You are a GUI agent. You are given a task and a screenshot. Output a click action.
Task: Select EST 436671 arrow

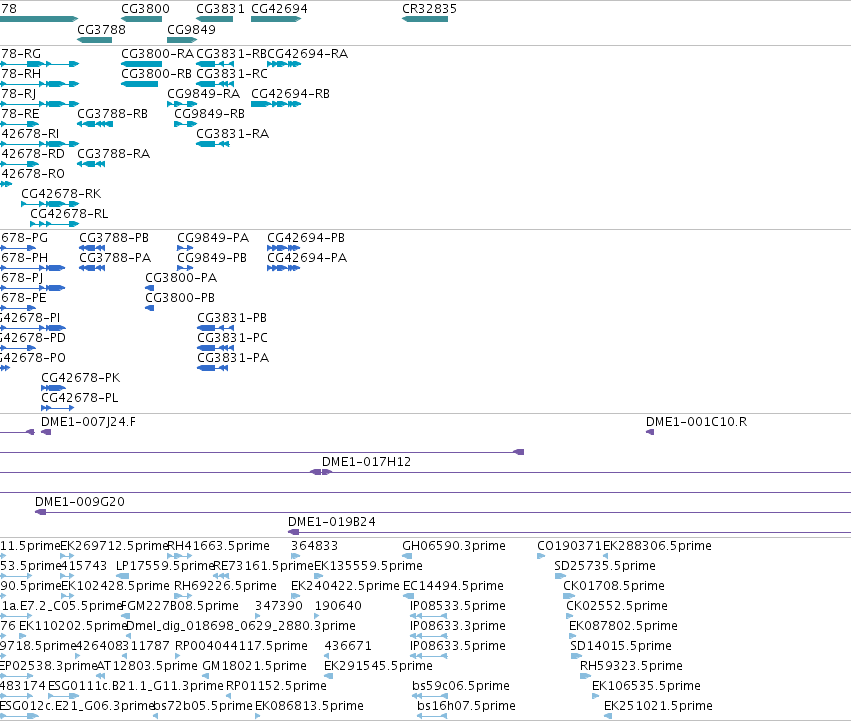click(327, 656)
